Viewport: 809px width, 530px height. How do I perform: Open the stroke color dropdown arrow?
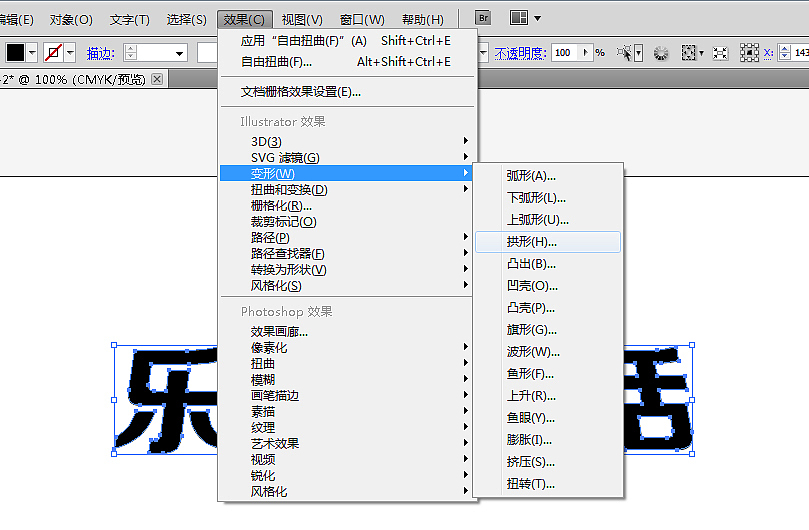(x=70, y=52)
